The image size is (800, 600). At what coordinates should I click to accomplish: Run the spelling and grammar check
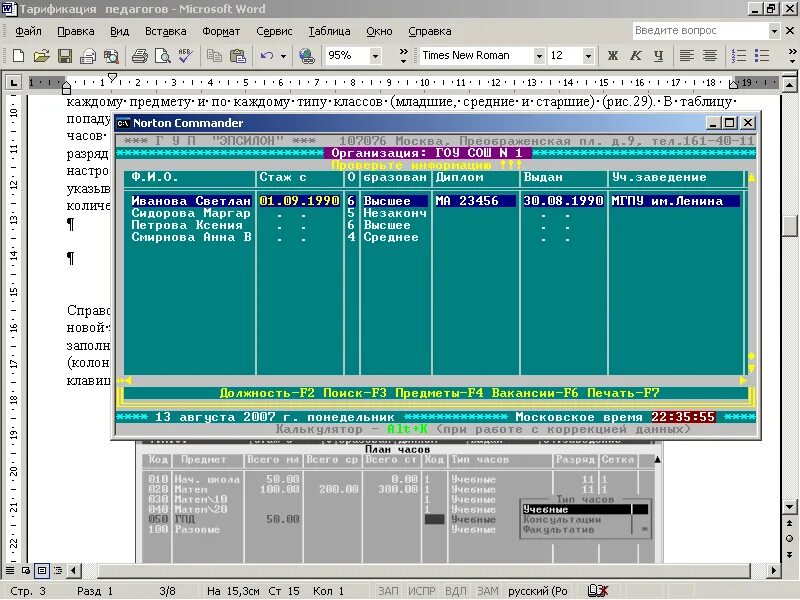[185, 56]
